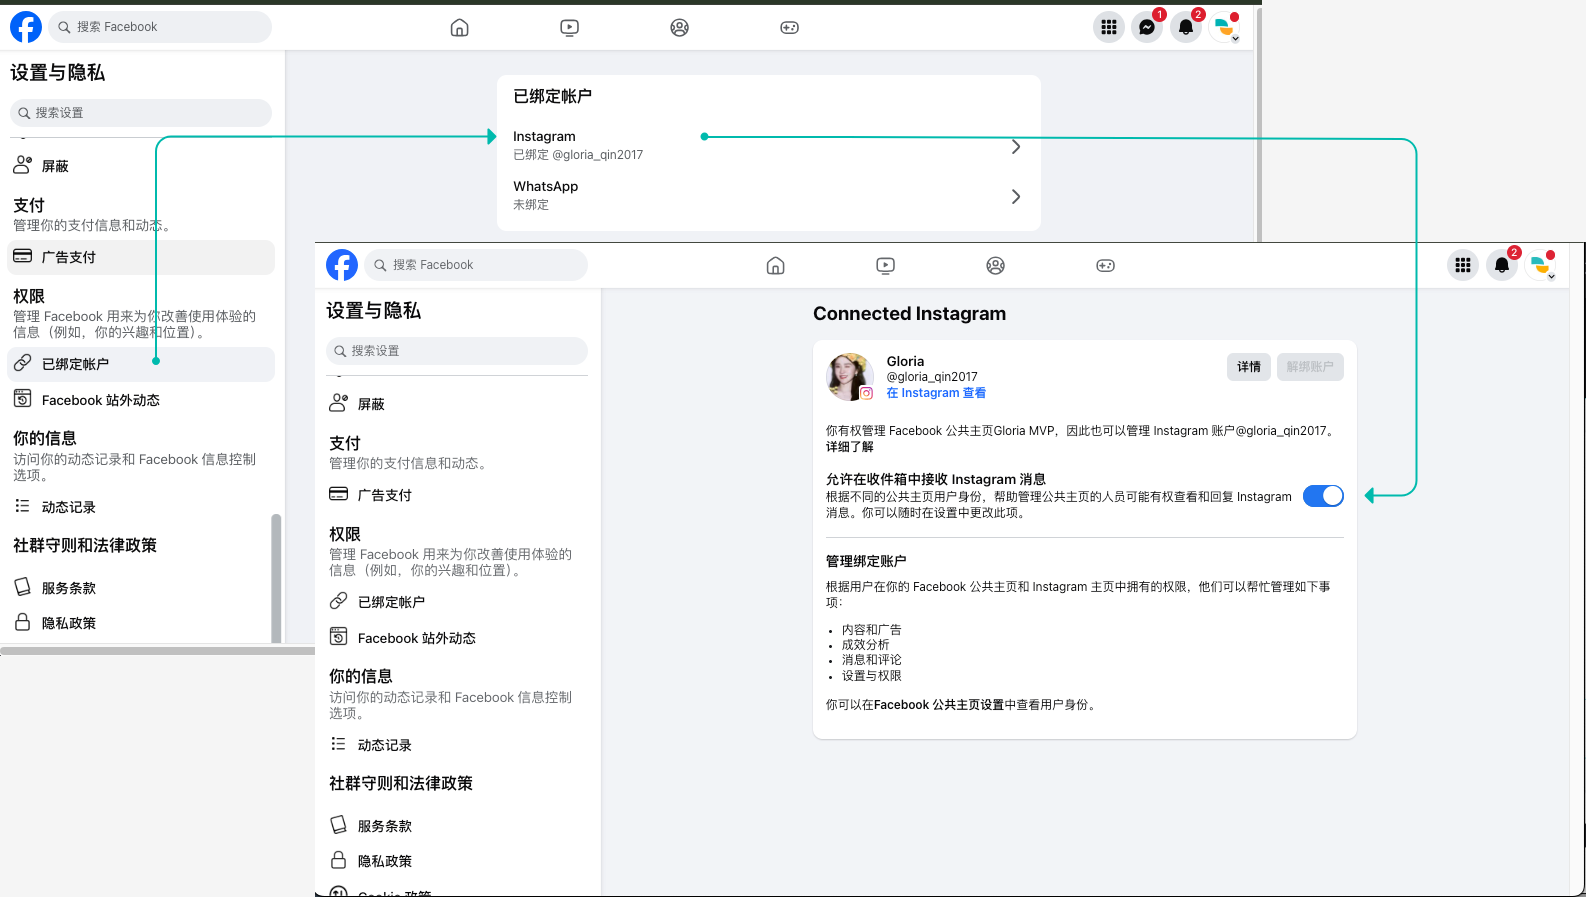Open 服务条款 in back window sidebar
The image size is (1586, 897).
[x=141, y=588]
